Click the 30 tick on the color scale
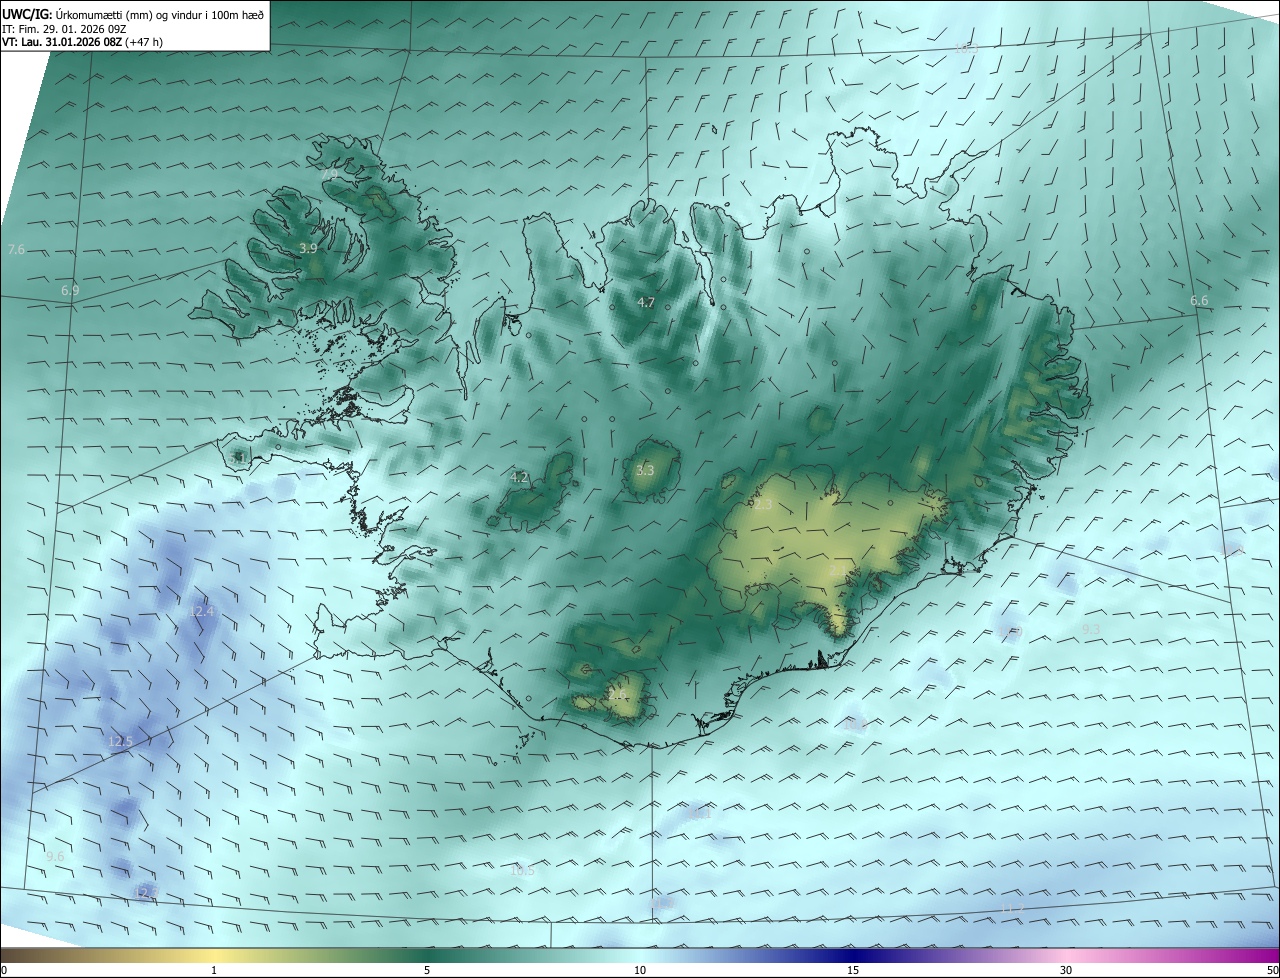This screenshot has height=978, width=1280. [x=1066, y=971]
